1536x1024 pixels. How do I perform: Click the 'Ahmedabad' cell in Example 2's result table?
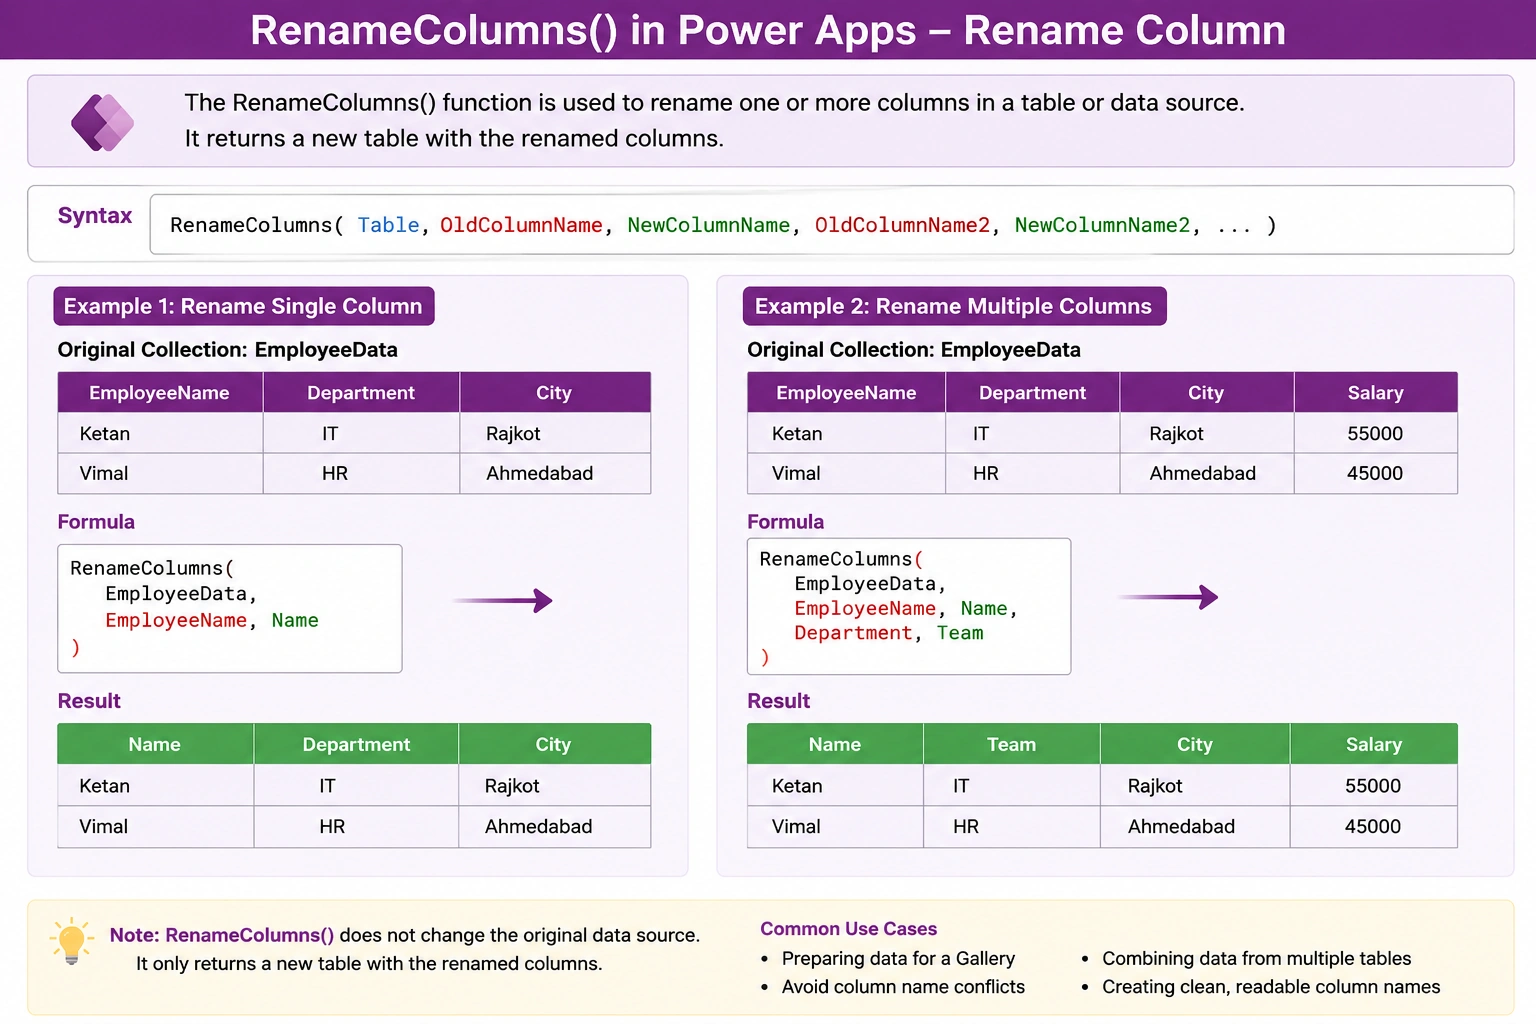1195,827
